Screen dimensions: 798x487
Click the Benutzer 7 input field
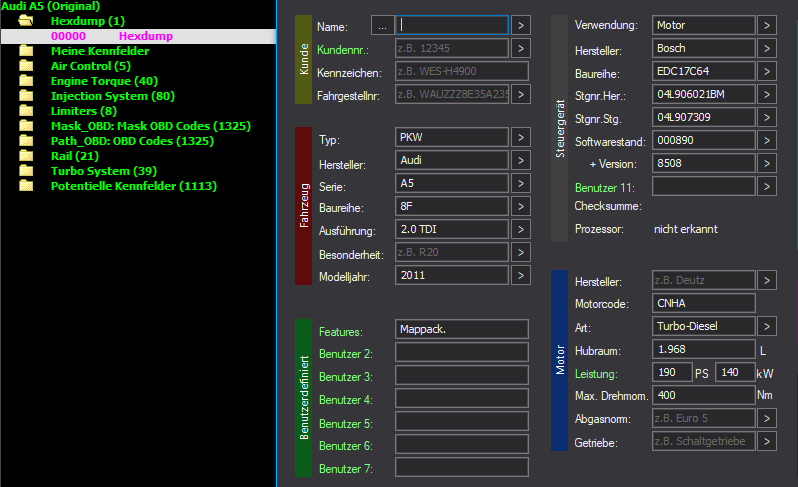tap(462, 467)
